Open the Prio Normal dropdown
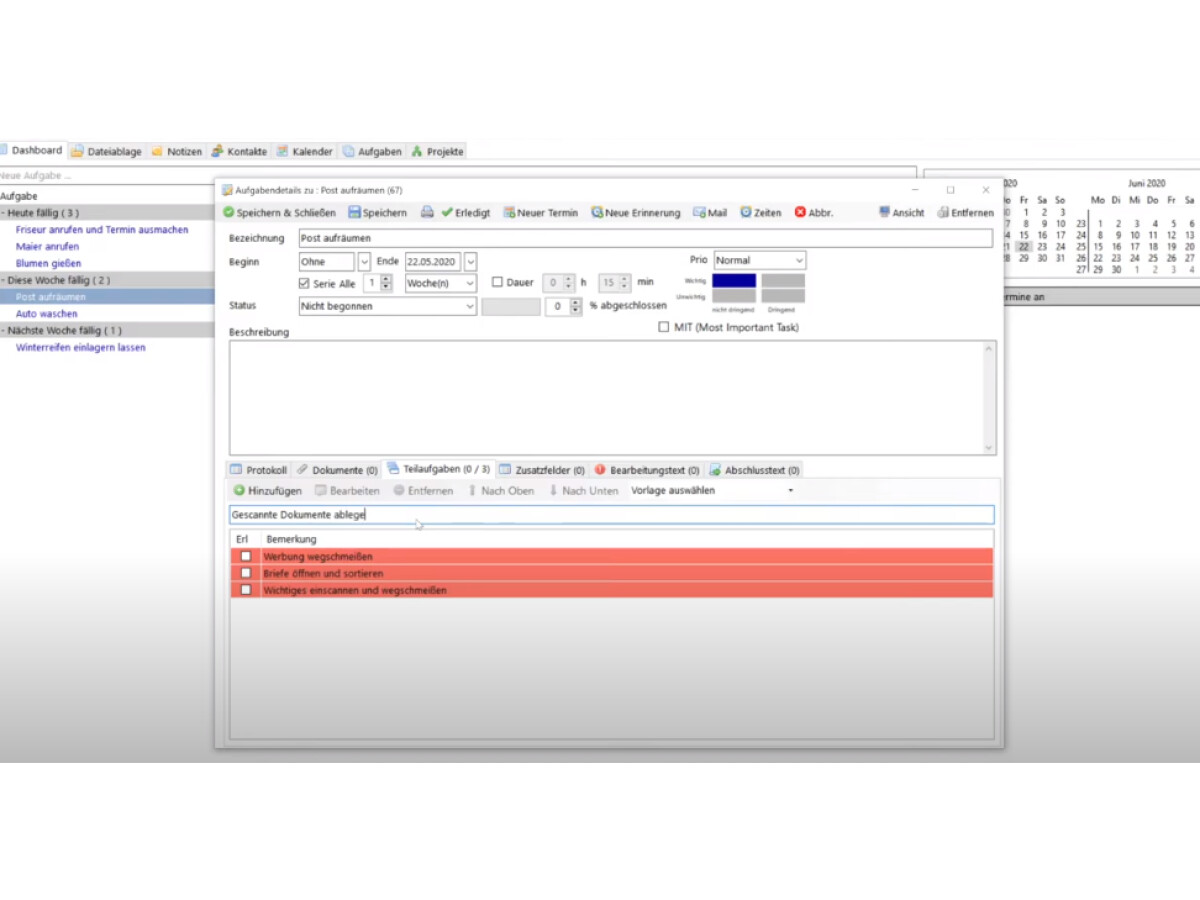The height and width of the screenshot is (900, 1200). pyautogui.click(x=759, y=261)
